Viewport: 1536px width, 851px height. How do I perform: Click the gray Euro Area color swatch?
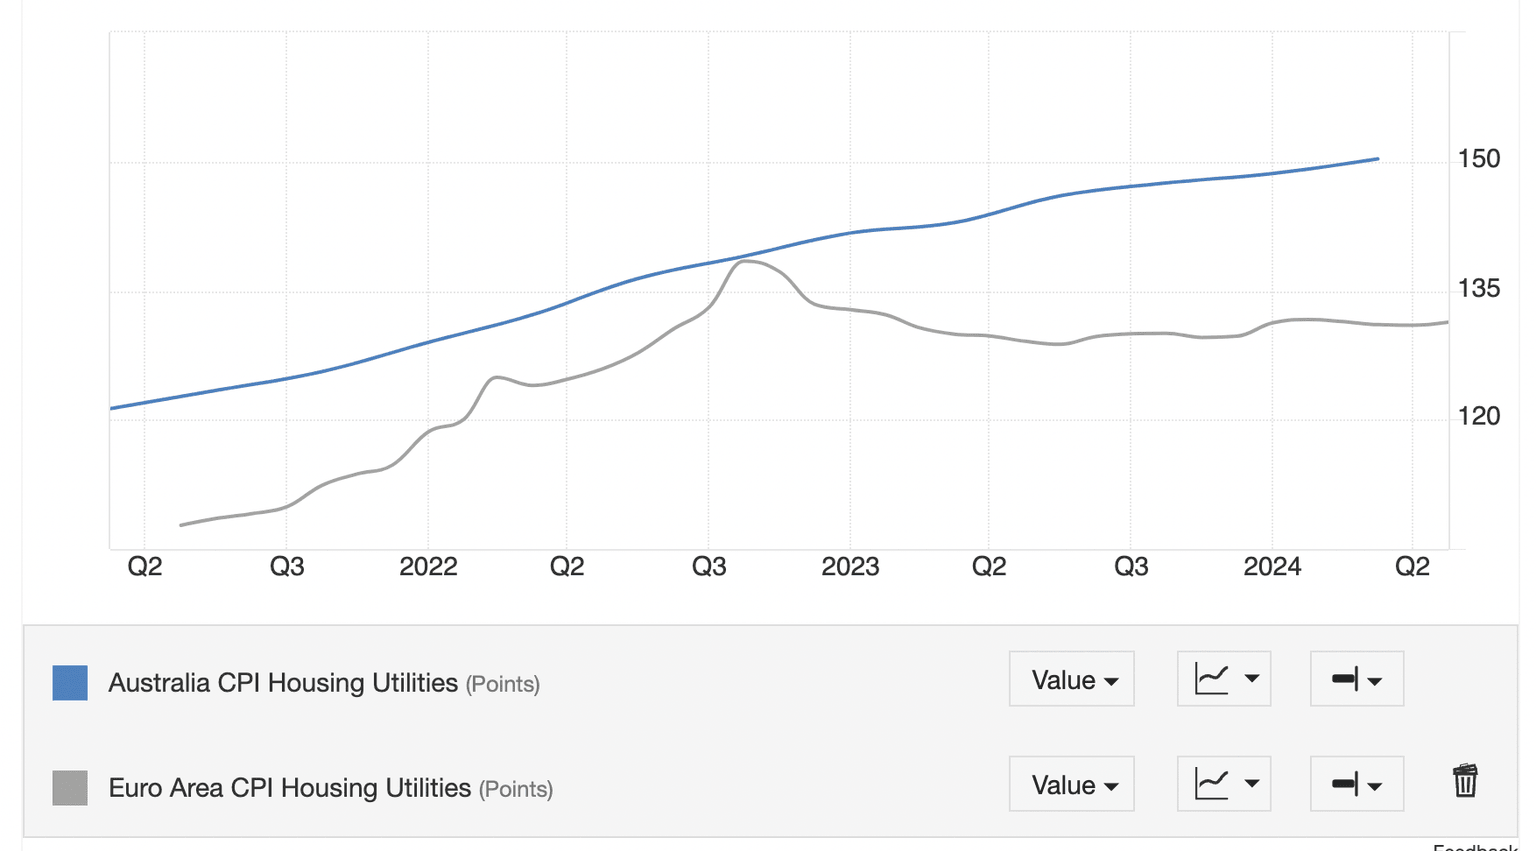tap(70, 788)
